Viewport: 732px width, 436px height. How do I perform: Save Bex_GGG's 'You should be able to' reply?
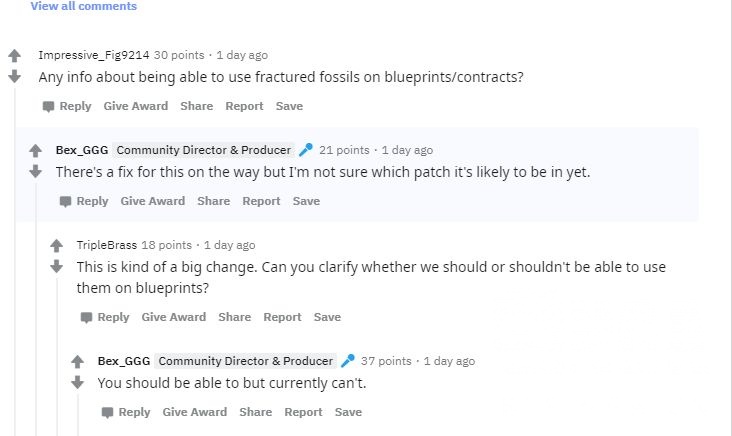tap(348, 412)
